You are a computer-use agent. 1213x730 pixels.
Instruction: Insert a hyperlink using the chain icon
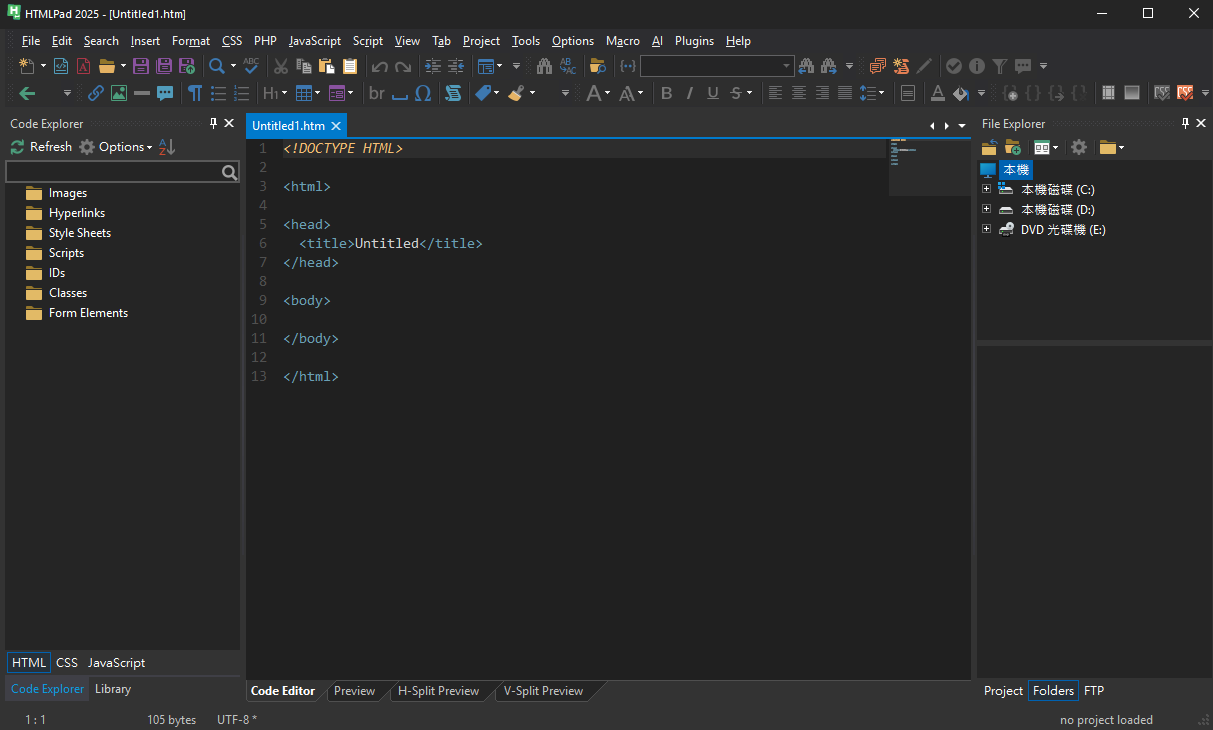[x=96, y=93]
